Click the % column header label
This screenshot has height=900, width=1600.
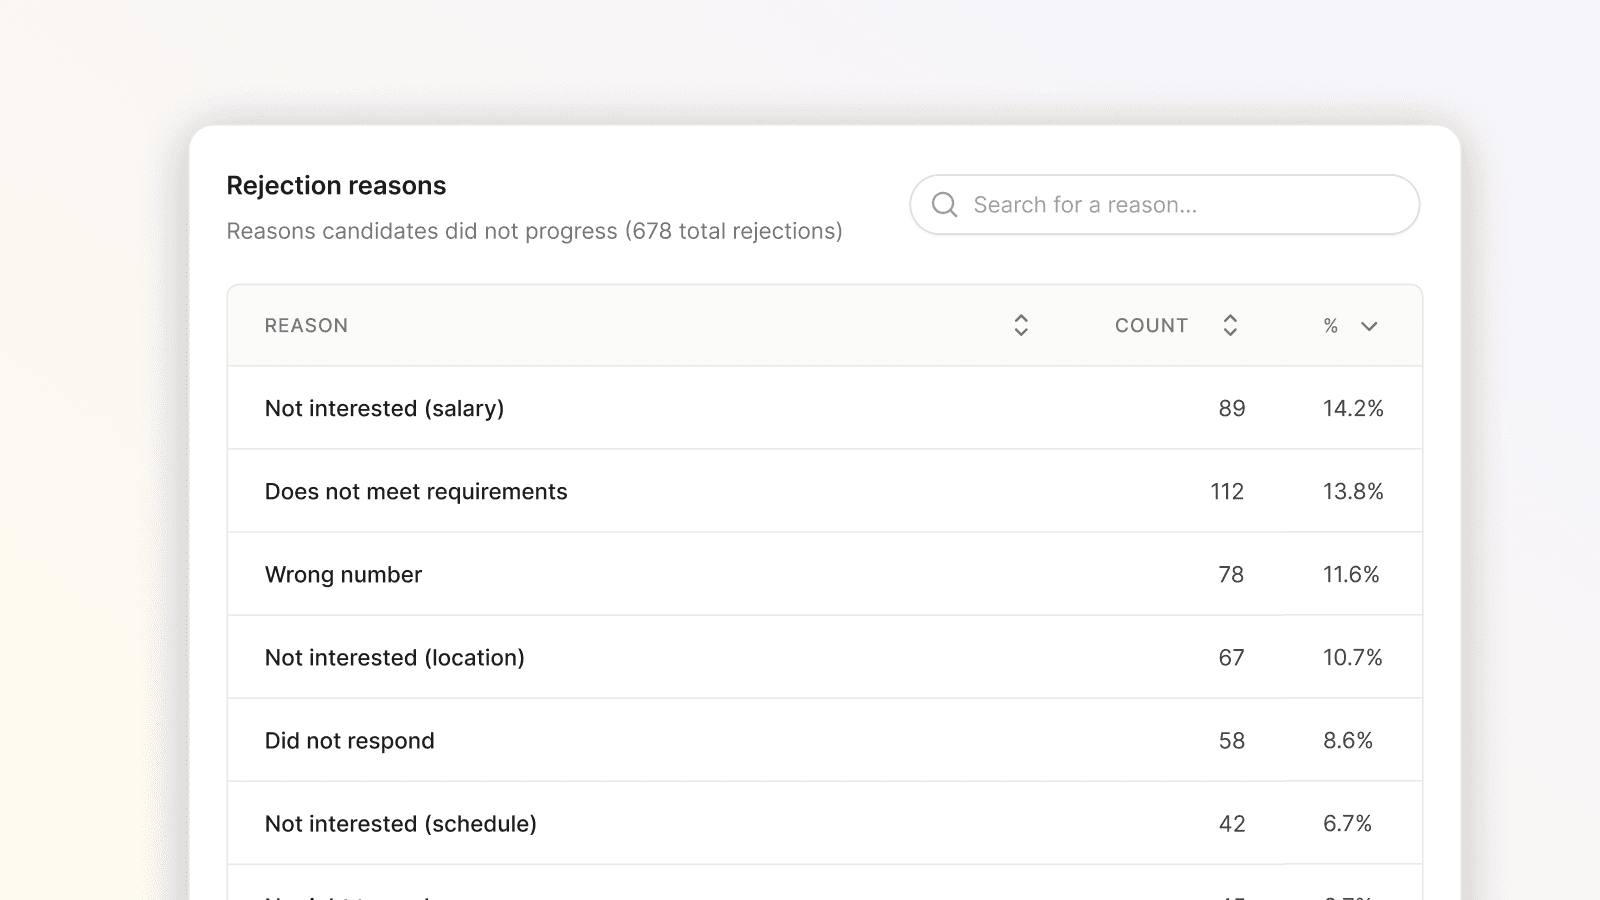[1331, 325]
